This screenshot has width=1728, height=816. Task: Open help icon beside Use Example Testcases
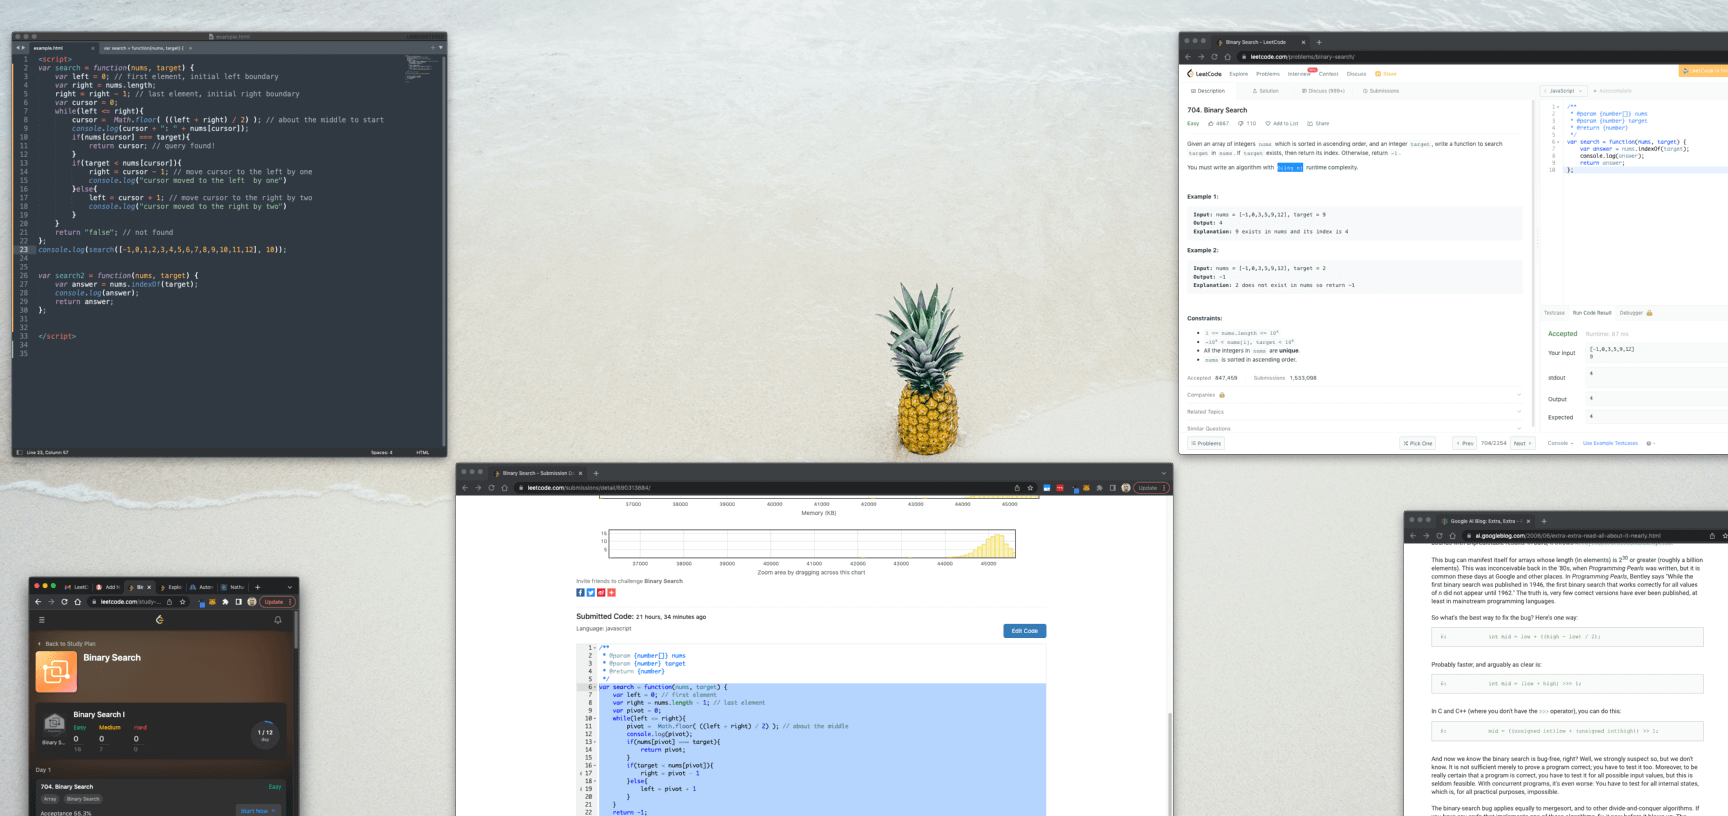pos(1649,443)
